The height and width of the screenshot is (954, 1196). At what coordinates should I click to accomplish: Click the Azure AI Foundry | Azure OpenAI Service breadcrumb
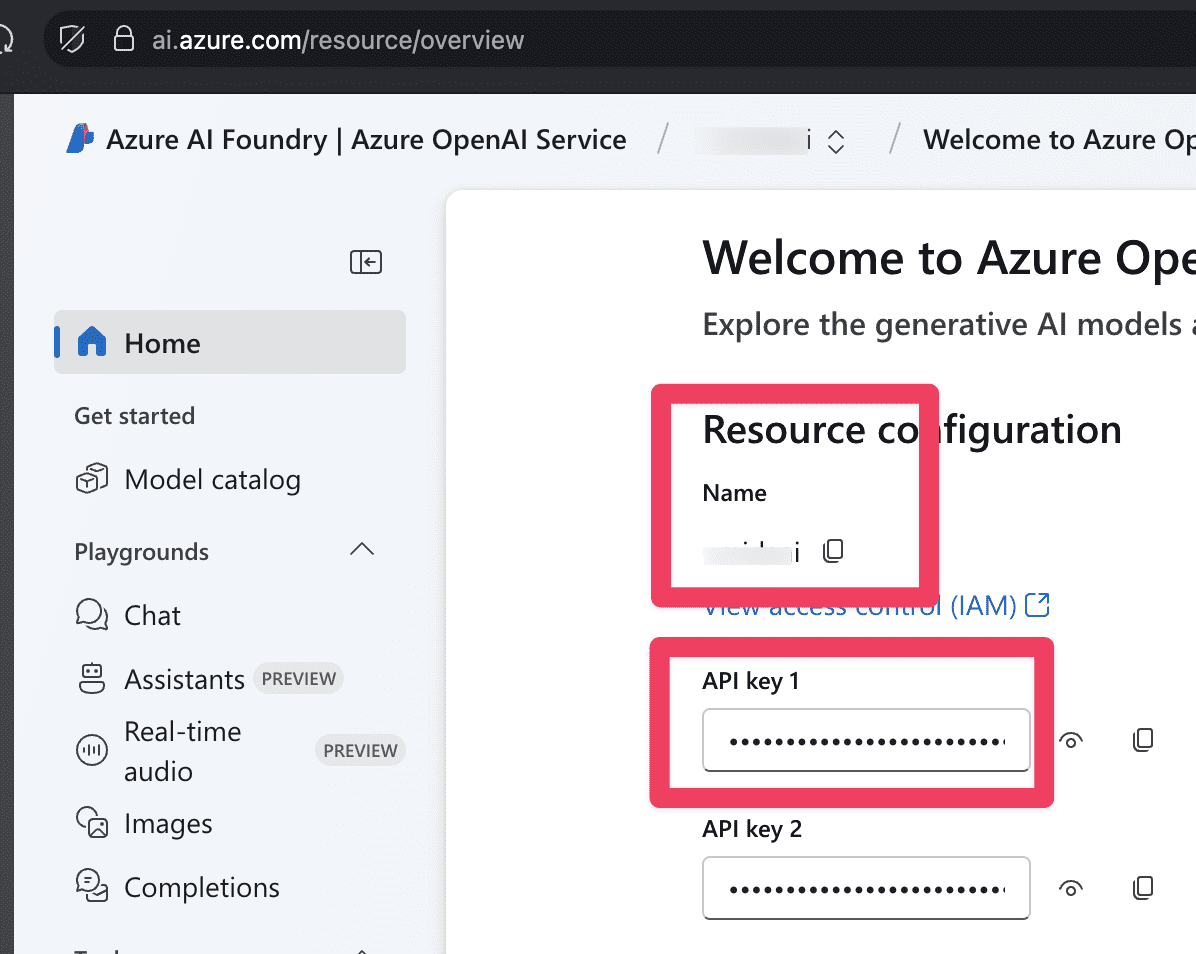[366, 140]
